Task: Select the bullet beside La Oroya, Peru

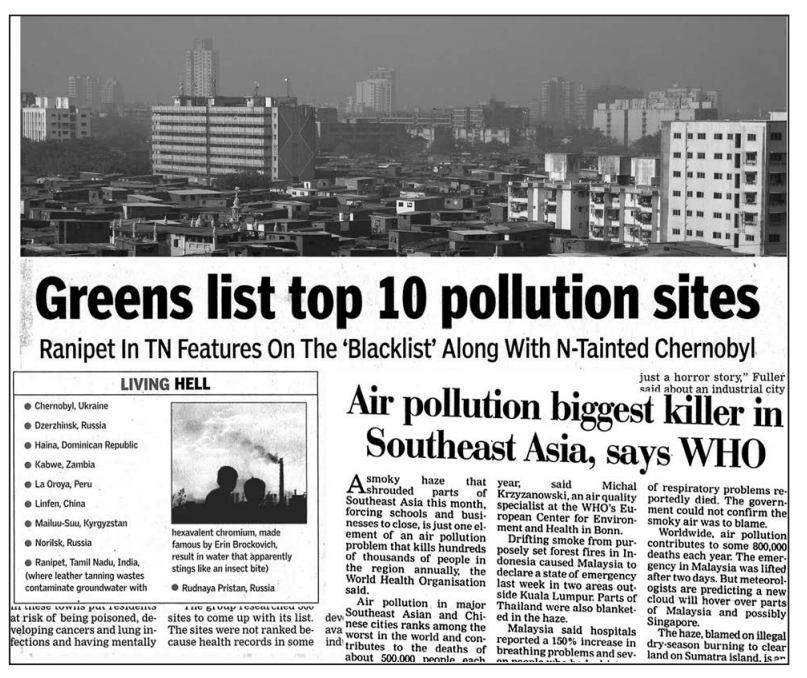Action: [x=28, y=484]
